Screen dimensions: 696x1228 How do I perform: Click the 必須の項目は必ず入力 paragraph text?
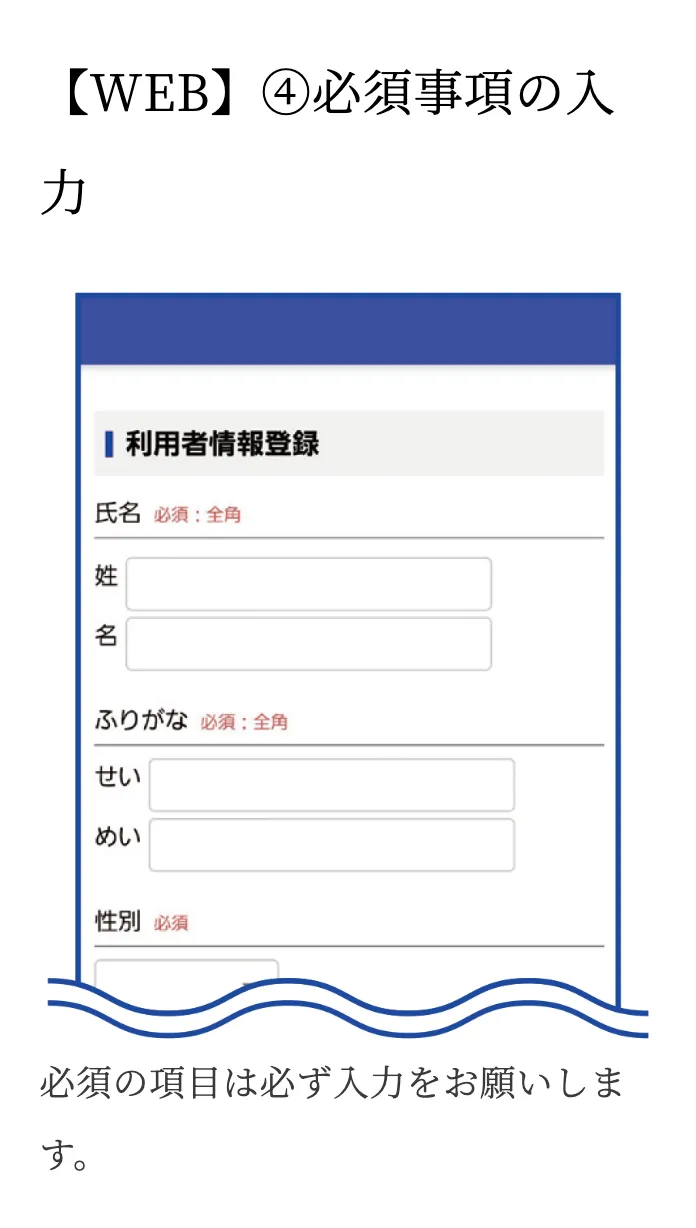click(x=330, y=1085)
